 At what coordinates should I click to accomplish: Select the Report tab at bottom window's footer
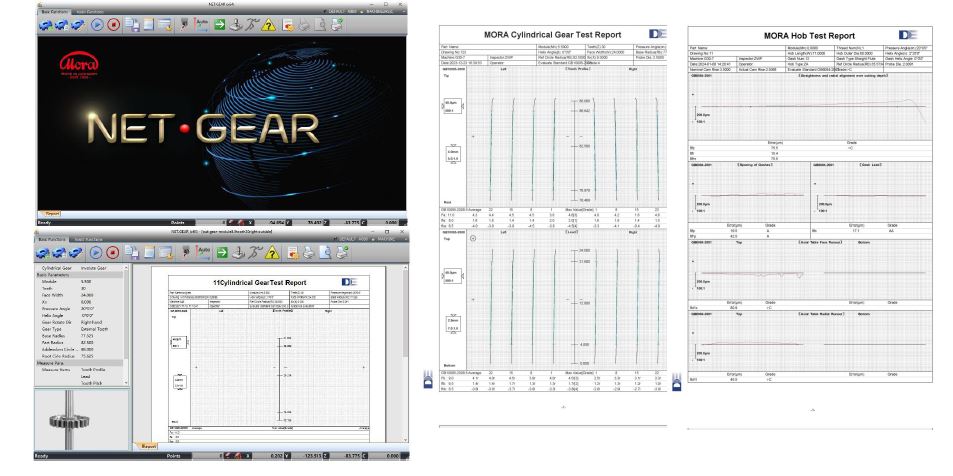click(149, 446)
